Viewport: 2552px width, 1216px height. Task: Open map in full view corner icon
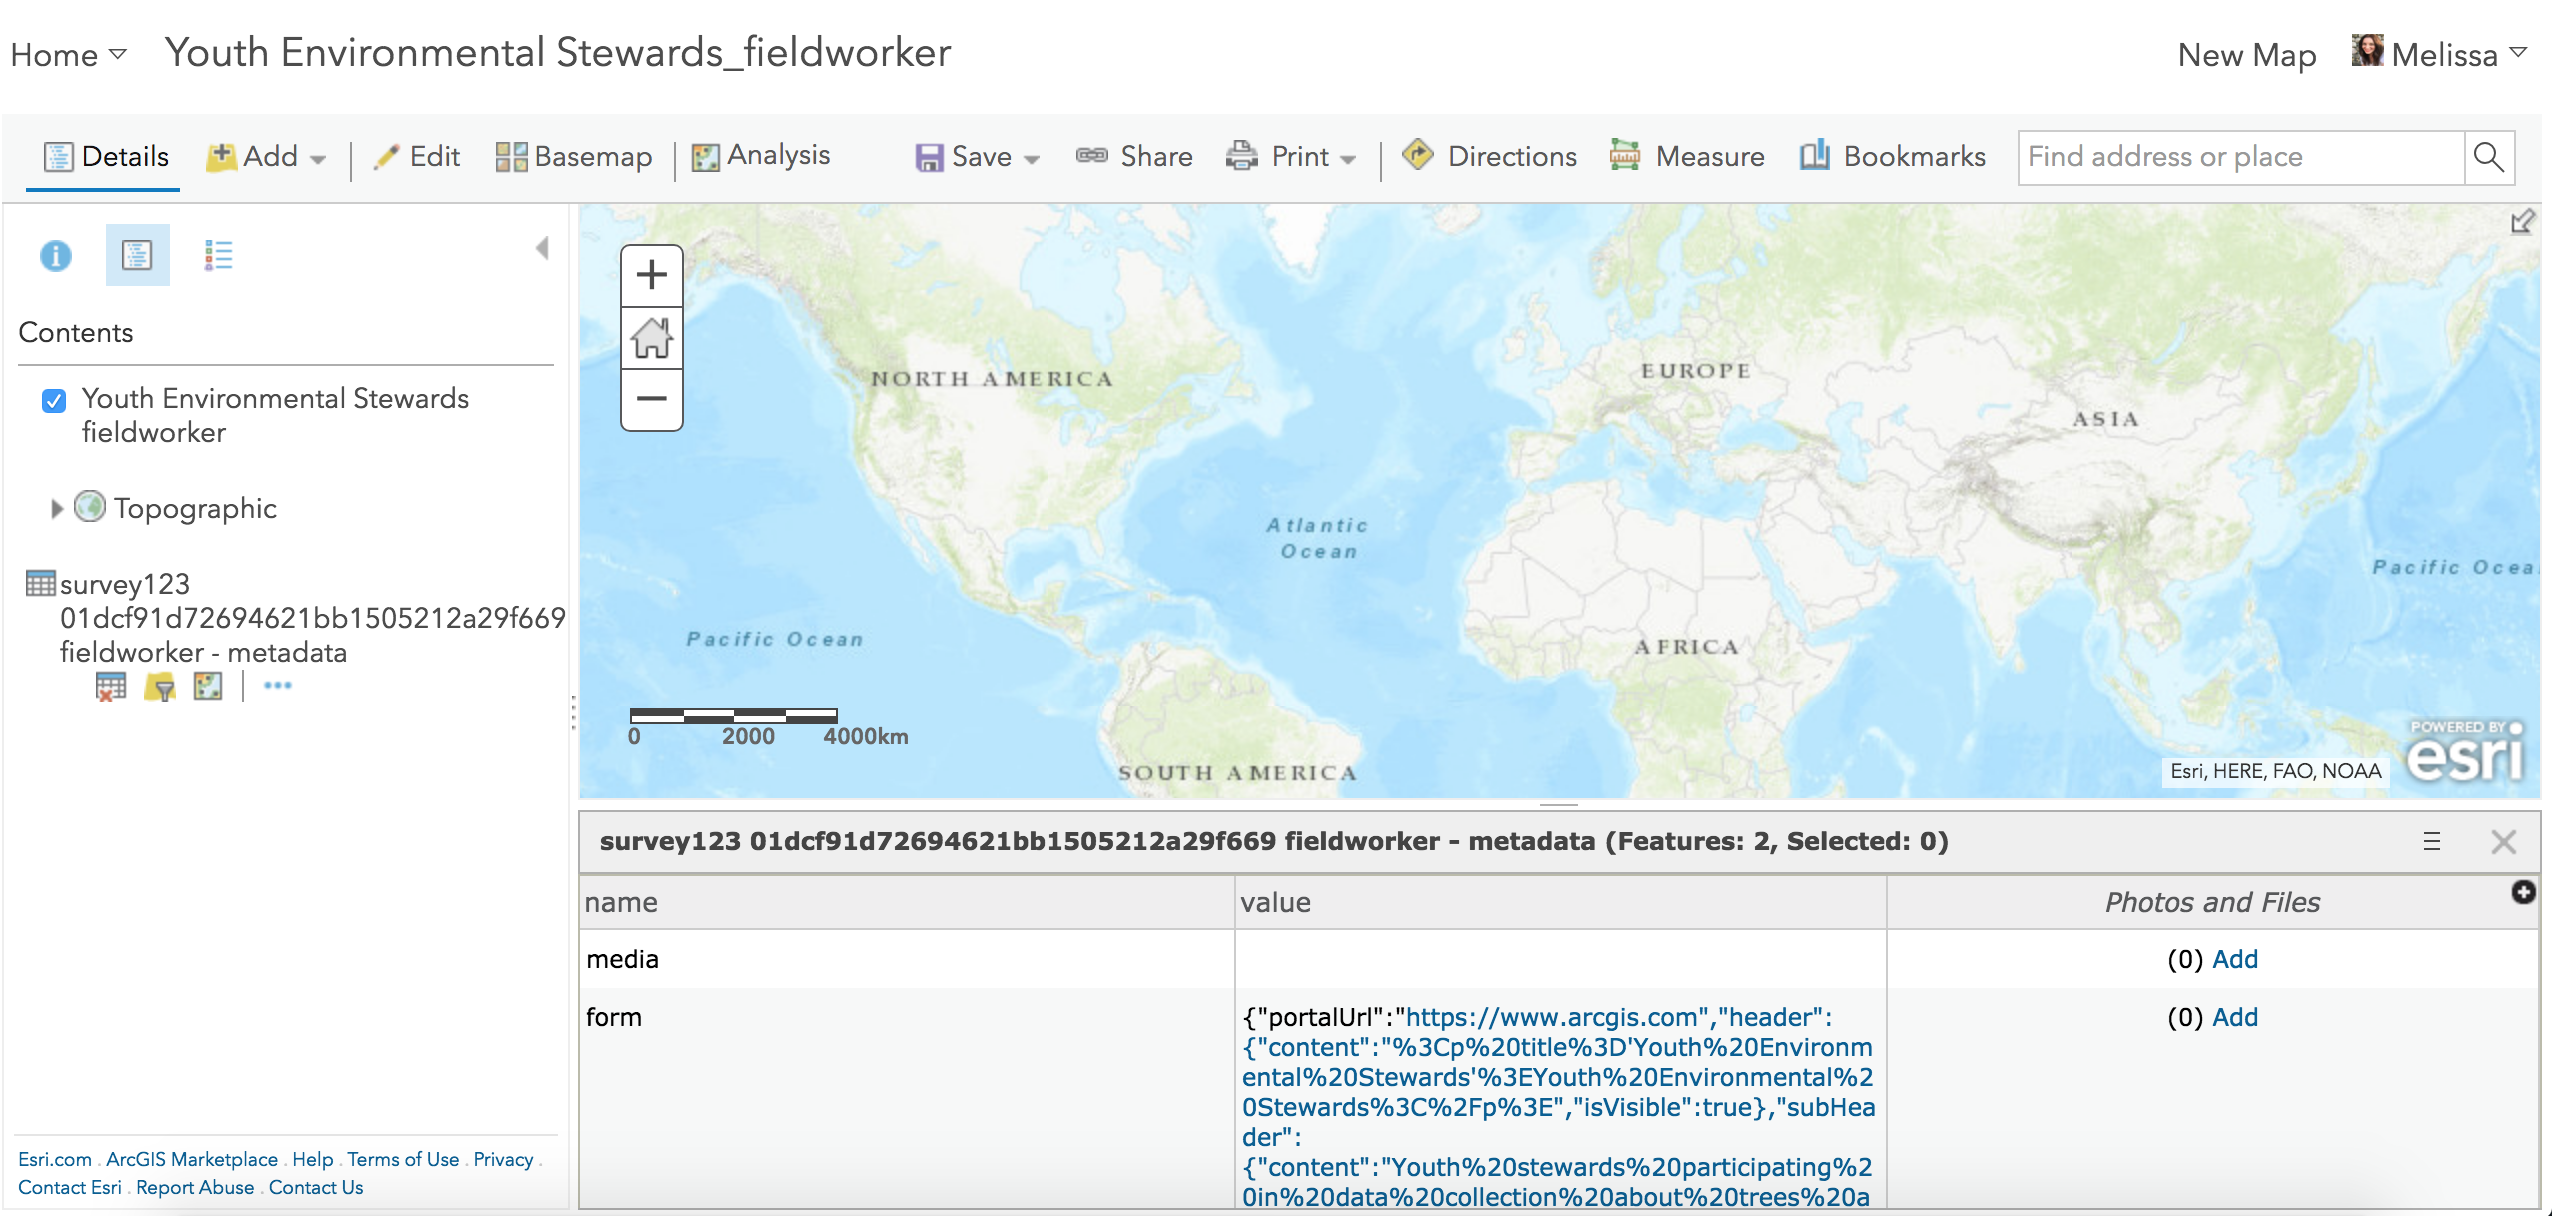tap(2522, 221)
